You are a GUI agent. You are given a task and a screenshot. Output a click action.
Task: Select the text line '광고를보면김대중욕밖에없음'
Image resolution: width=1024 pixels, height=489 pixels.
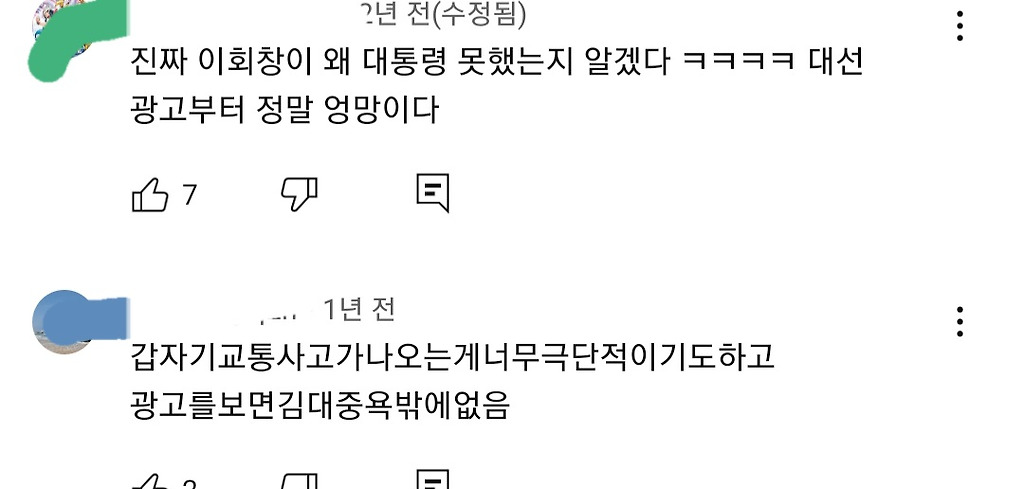click(320, 405)
